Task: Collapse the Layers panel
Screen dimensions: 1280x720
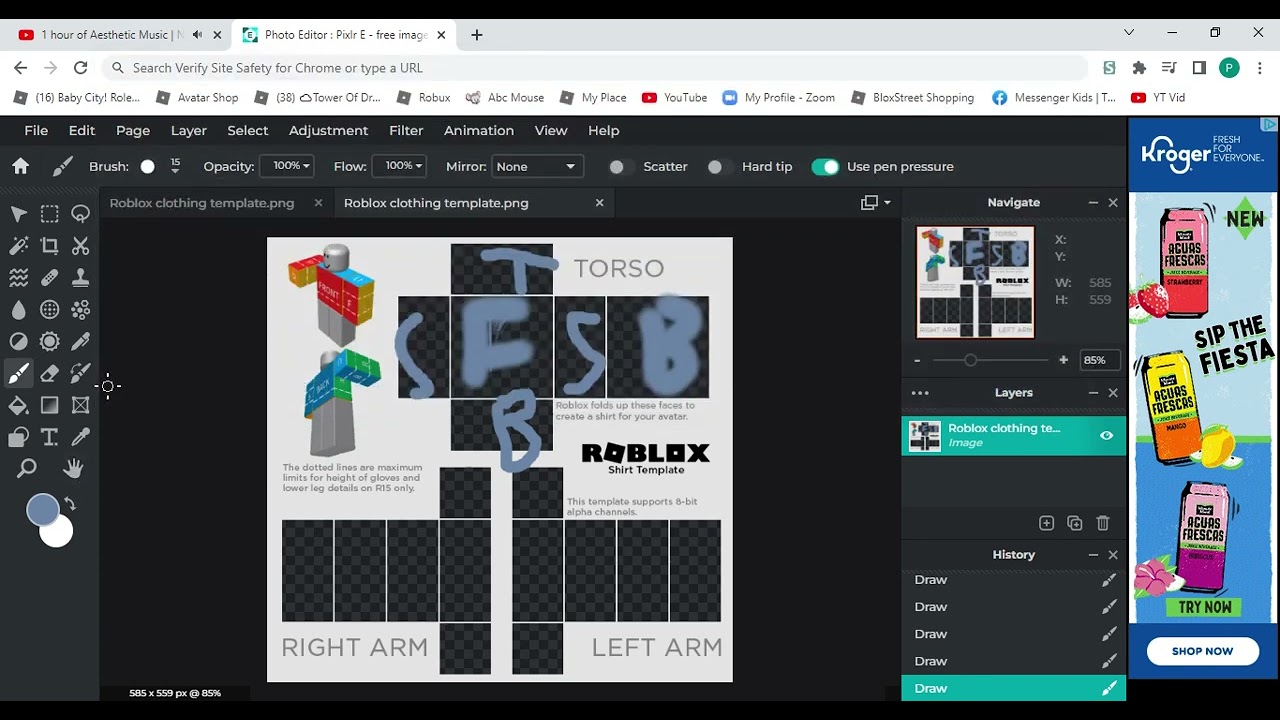Action: pyautogui.click(x=1093, y=393)
